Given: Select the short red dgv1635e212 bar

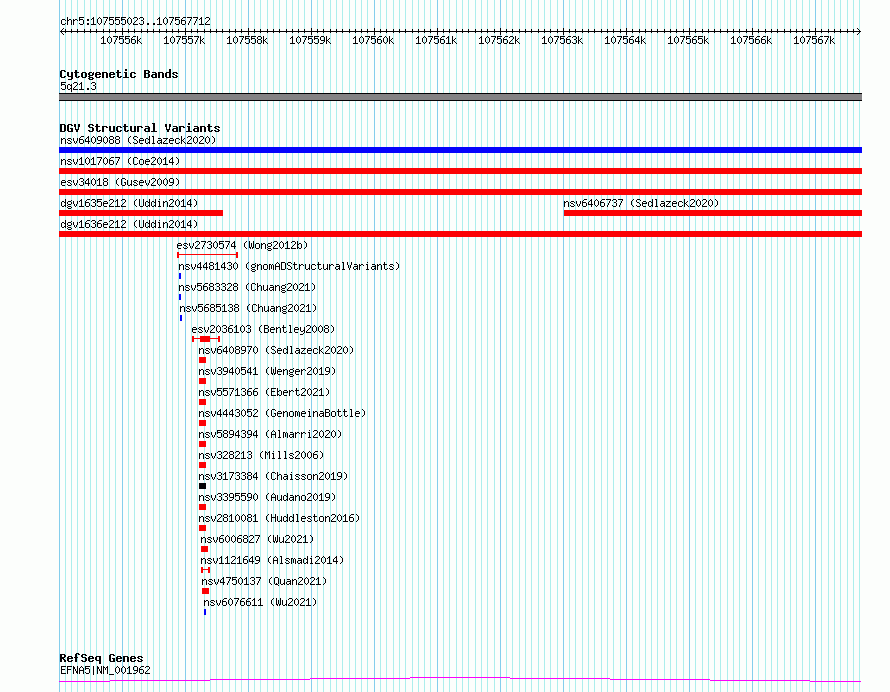Looking at the screenshot, I should click(x=141, y=213).
